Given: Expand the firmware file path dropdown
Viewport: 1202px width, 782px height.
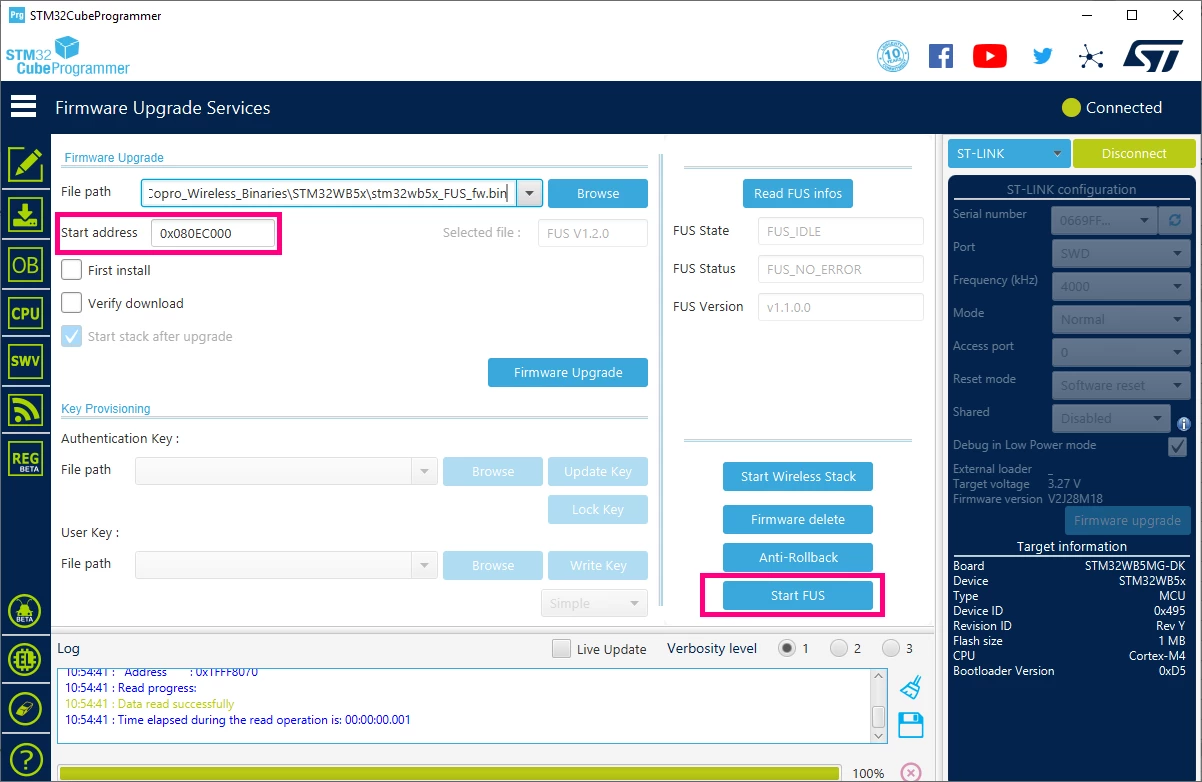Looking at the screenshot, I should (x=530, y=193).
